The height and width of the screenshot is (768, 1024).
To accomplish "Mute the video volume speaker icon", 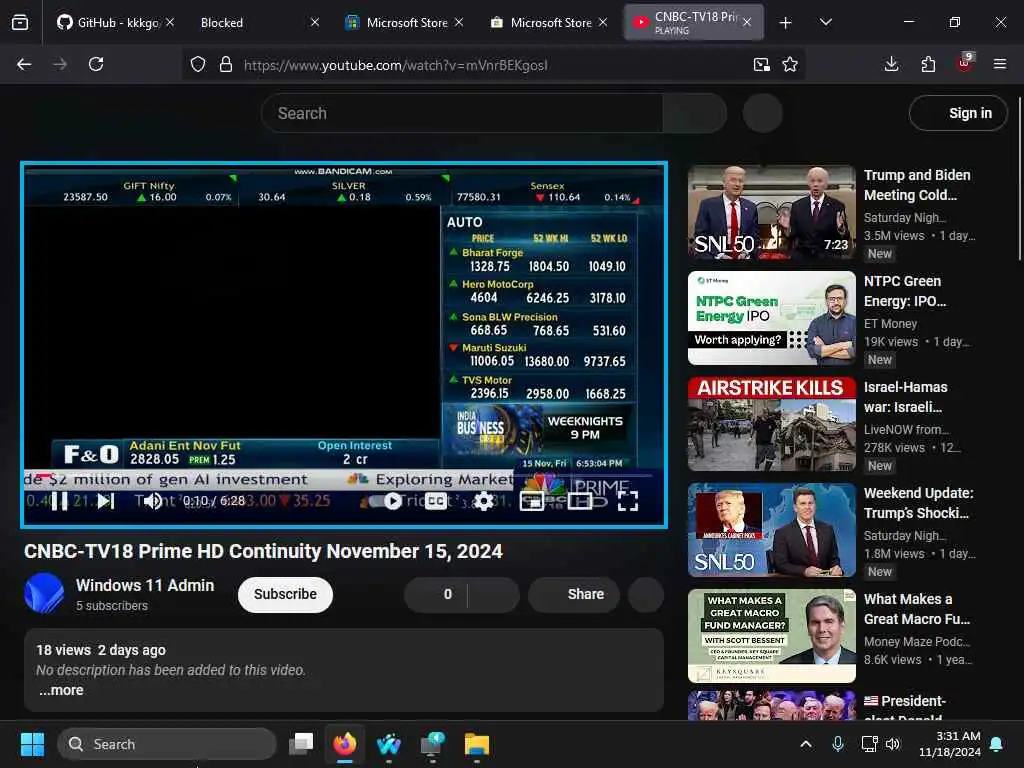I will (153, 501).
